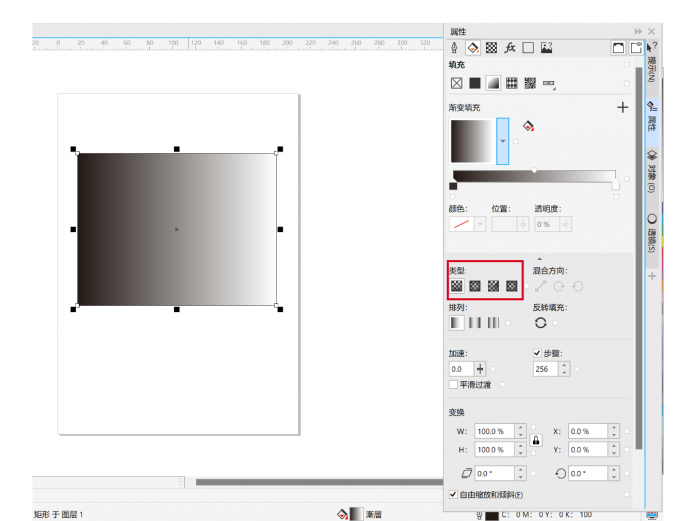The width and height of the screenshot is (680, 521).
Task: Switch properties panel to scroll mode
Action: (x=618, y=48)
